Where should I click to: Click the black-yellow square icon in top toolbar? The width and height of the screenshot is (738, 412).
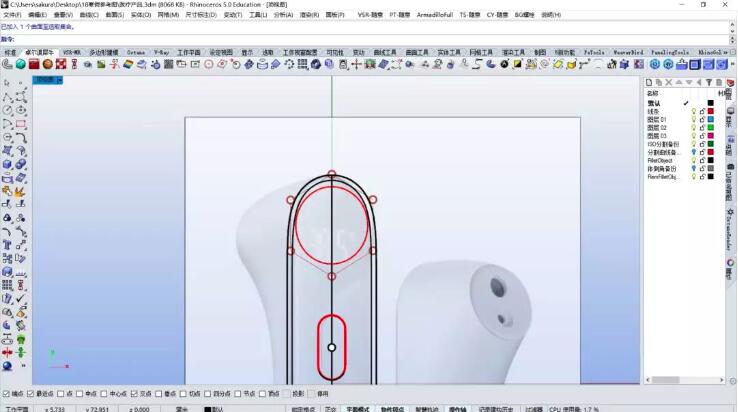pyautogui.click(x=517, y=65)
